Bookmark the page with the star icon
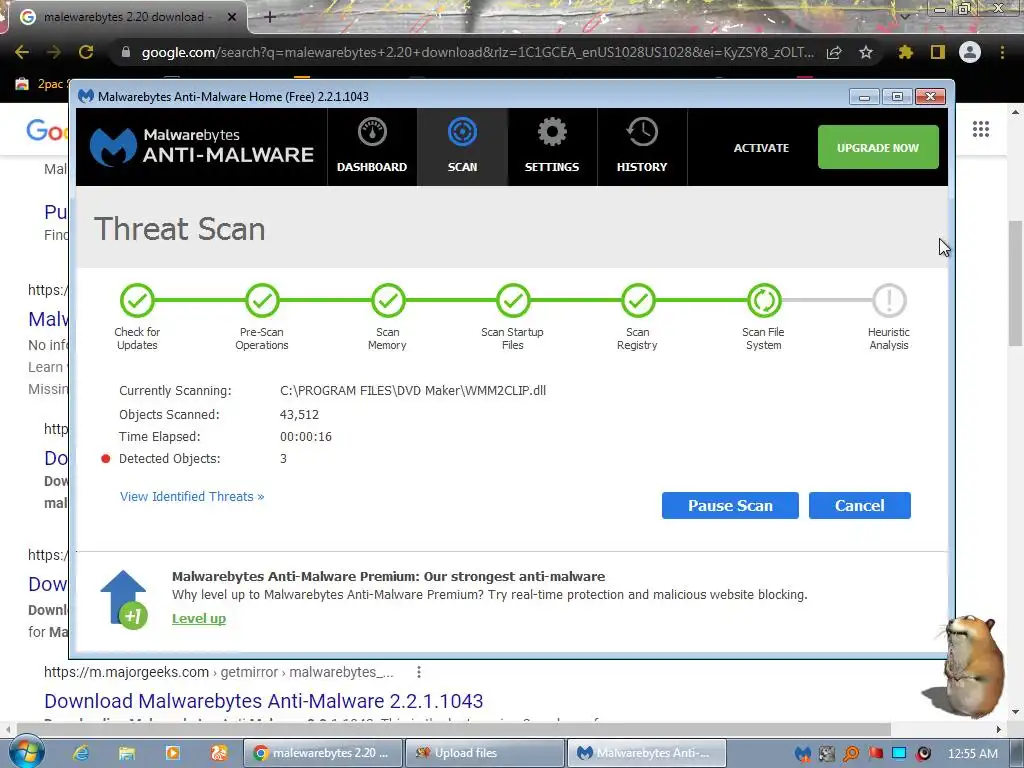Image resolution: width=1024 pixels, height=768 pixels. pos(866,52)
